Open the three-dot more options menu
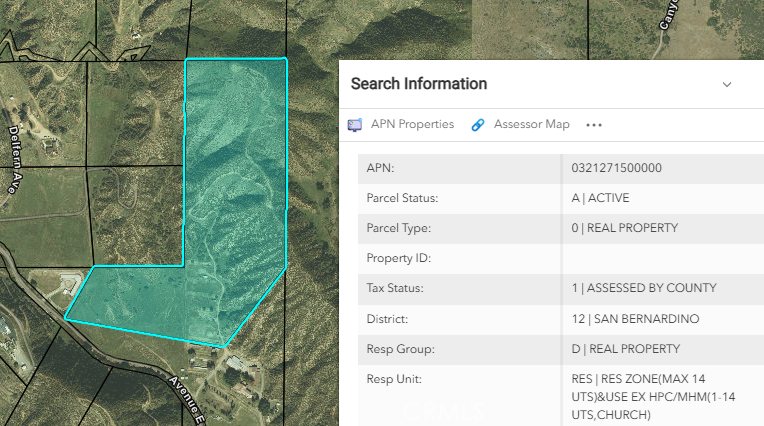The width and height of the screenshot is (764, 426). tap(594, 125)
